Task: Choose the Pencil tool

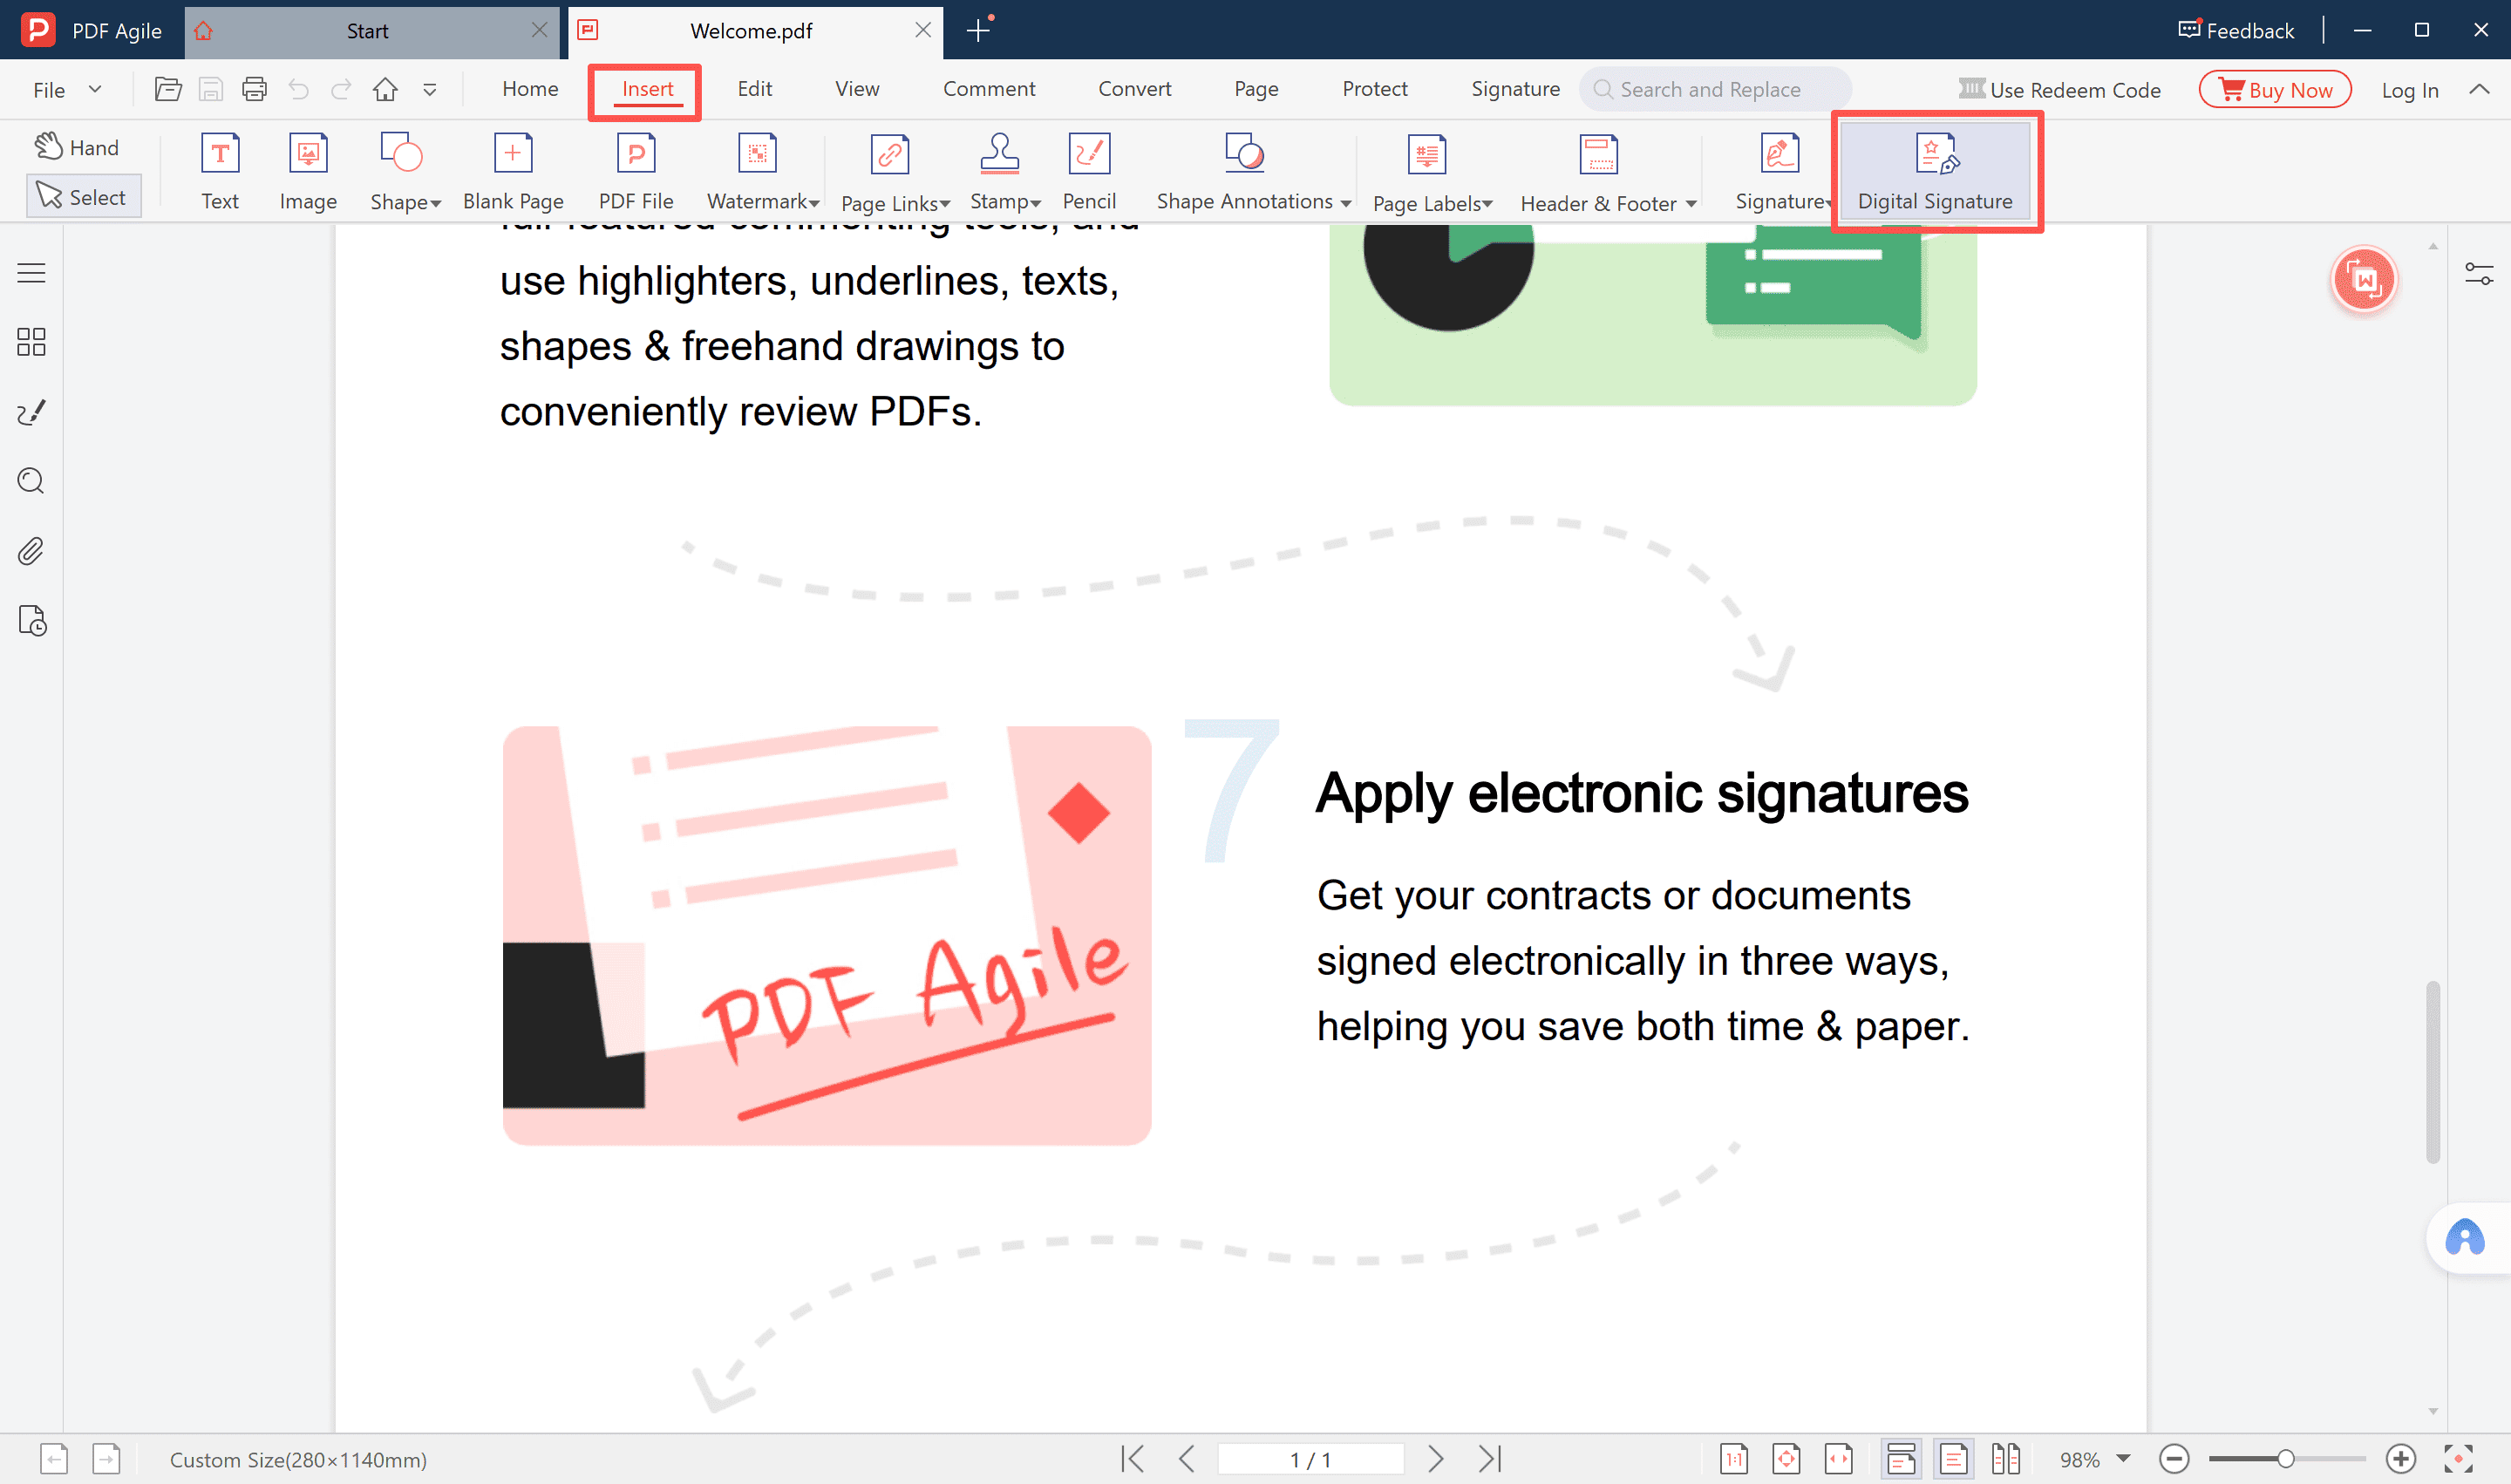Action: 1089,172
